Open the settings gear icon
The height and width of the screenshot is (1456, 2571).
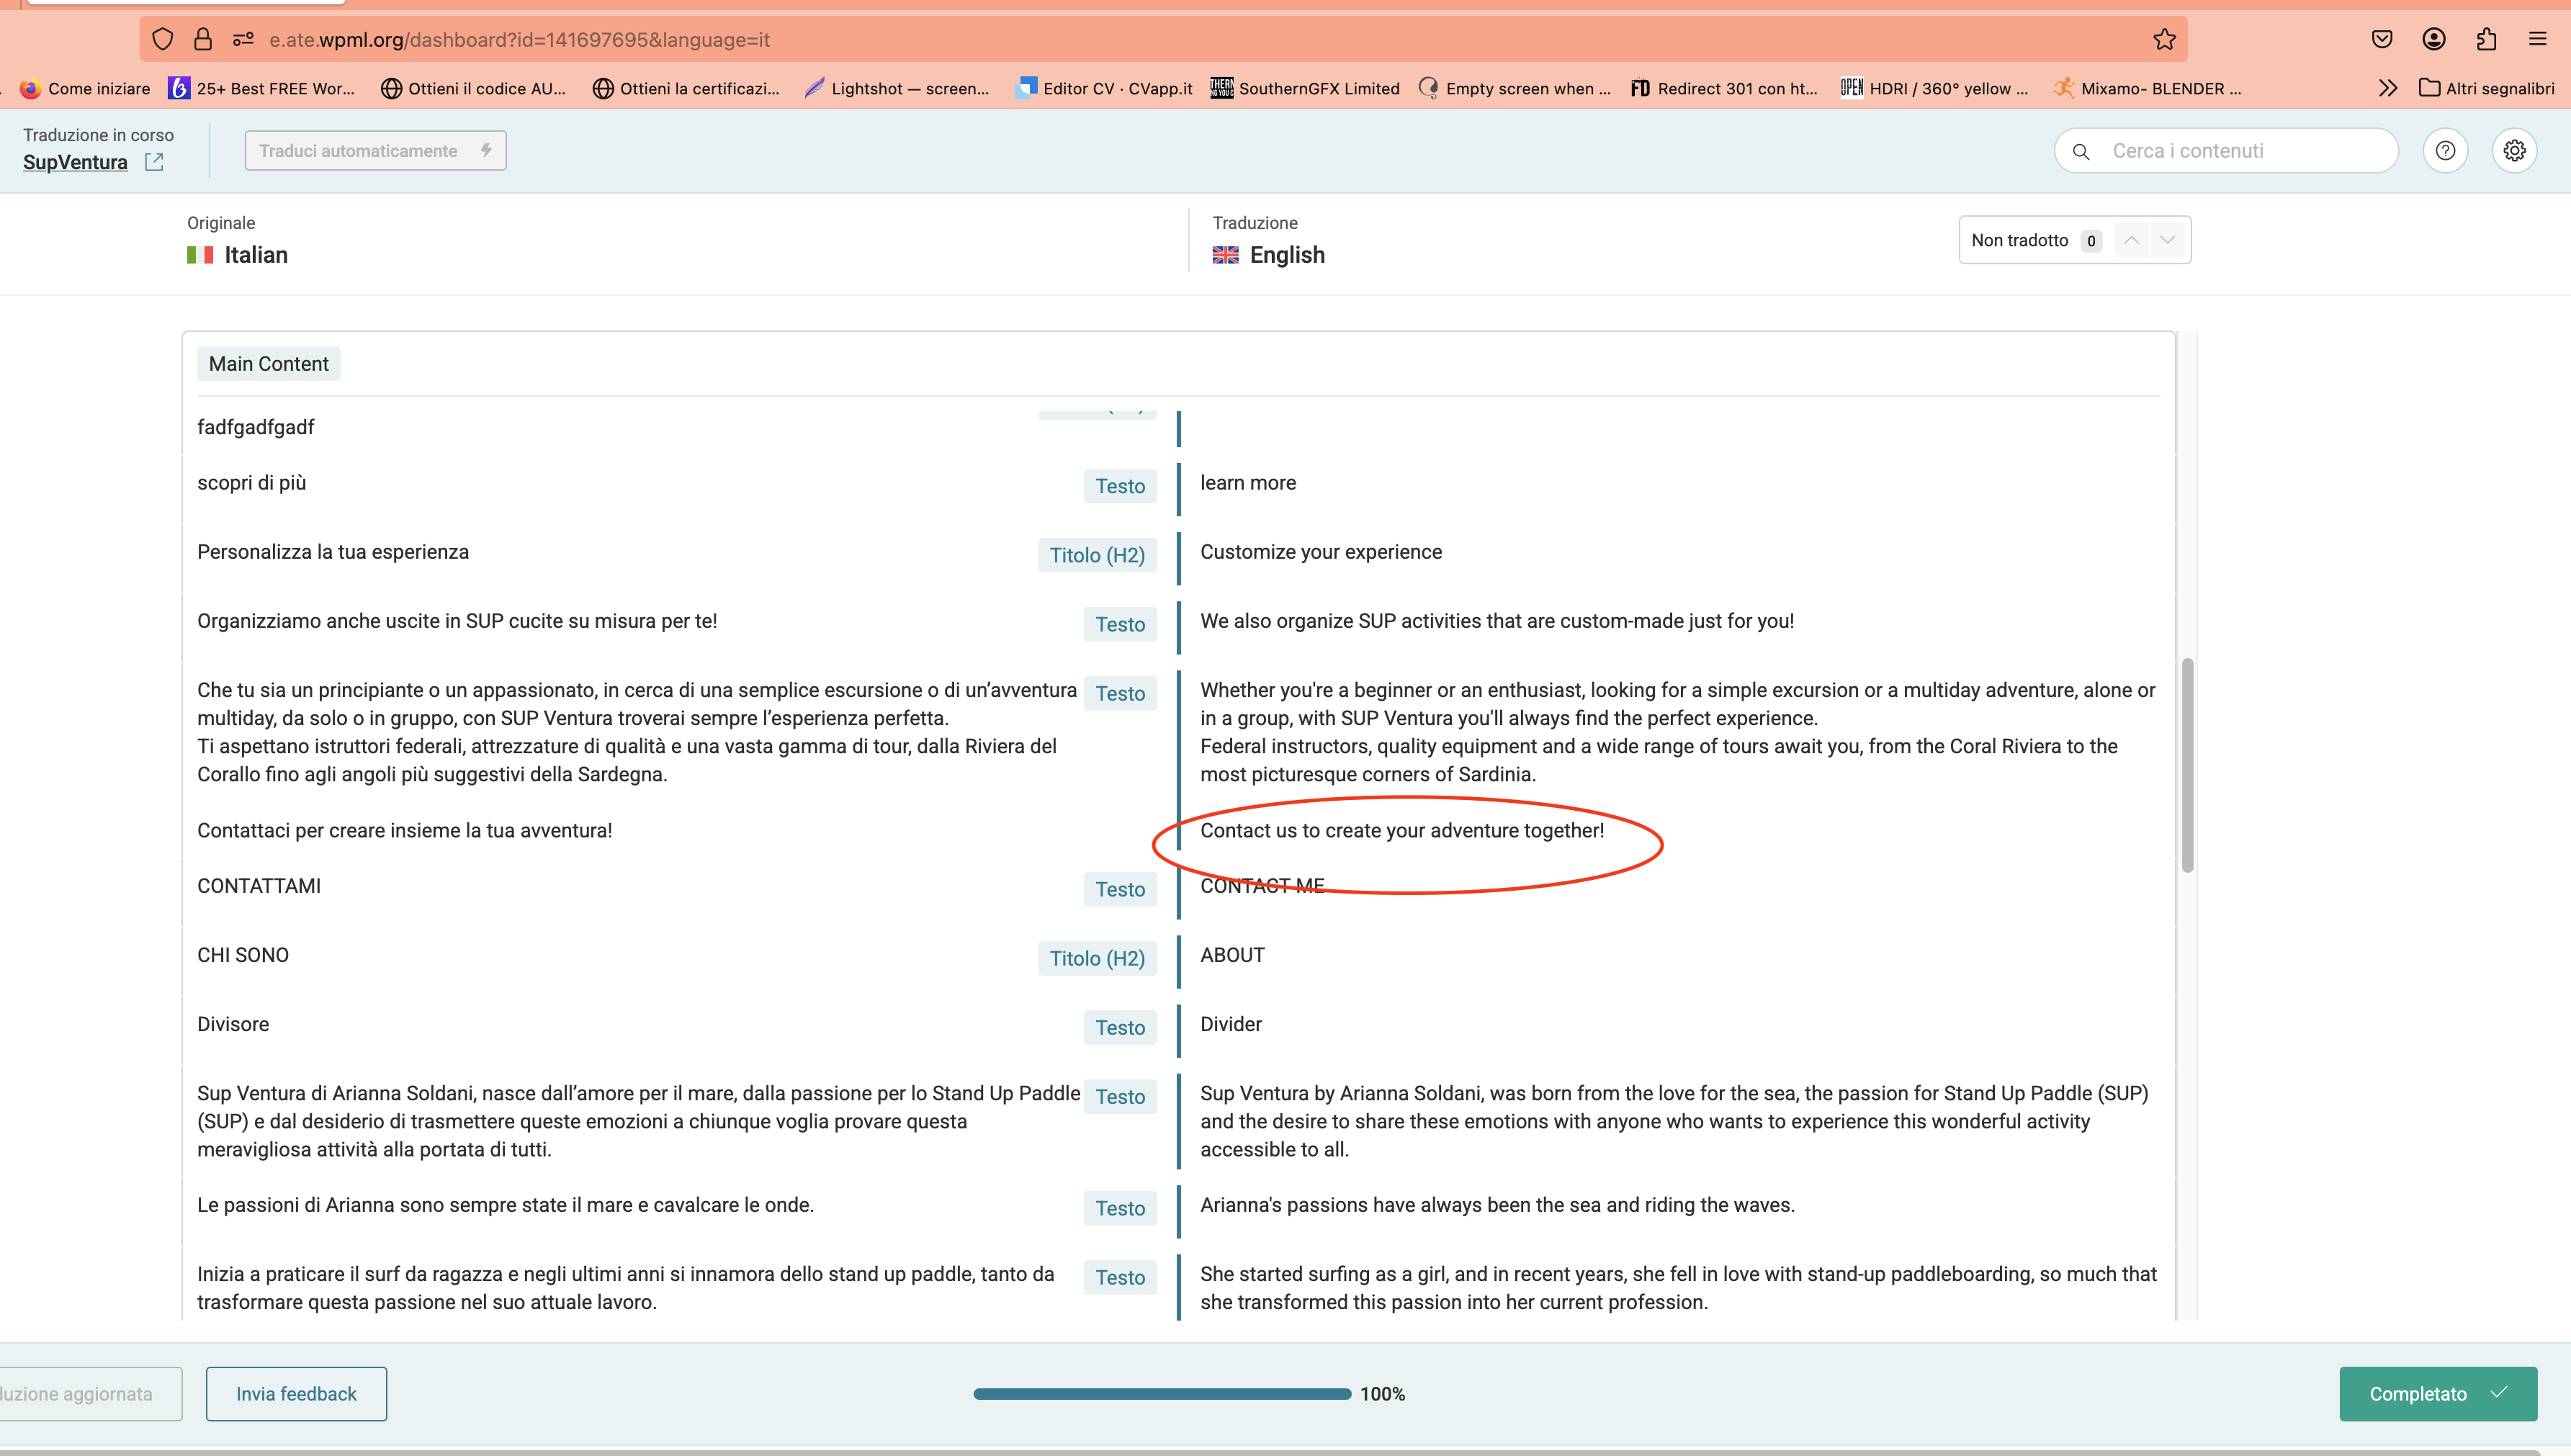tap(2514, 150)
